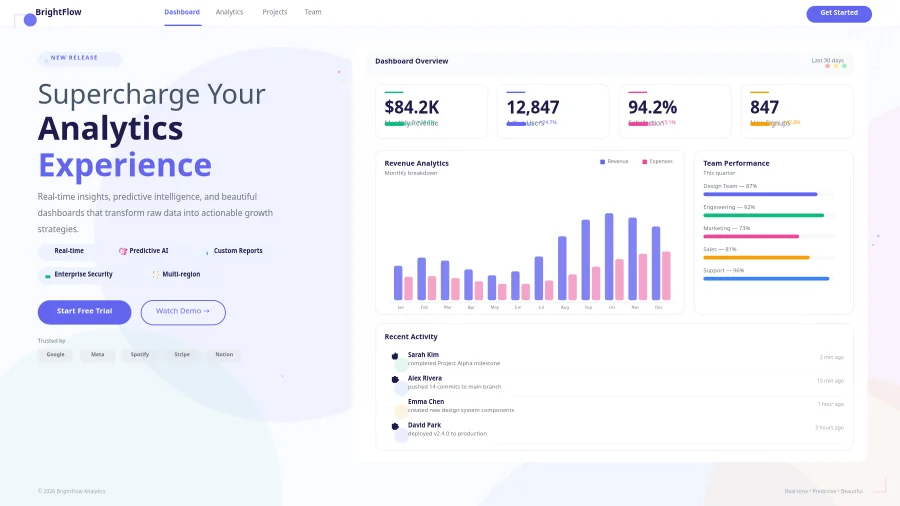Open the Dashboard nav tab
Image resolution: width=900 pixels, height=506 pixels.
(x=182, y=12)
